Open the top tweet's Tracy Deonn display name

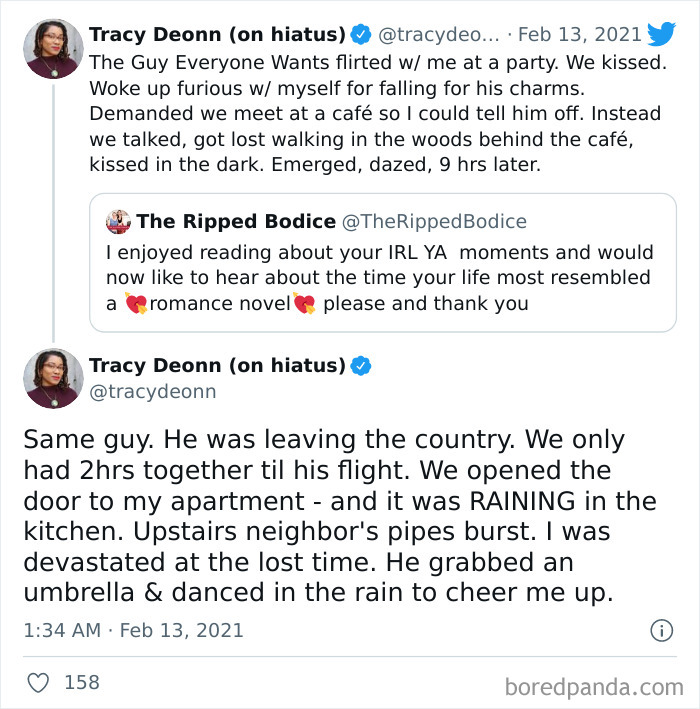[217, 35]
